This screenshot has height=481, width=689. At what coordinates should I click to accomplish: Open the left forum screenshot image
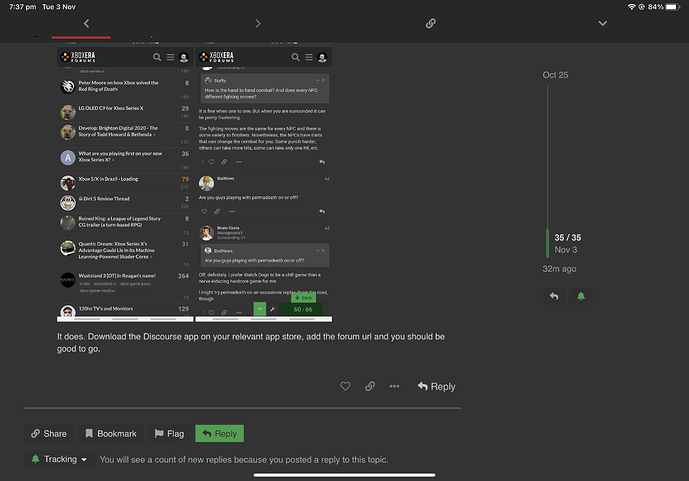click(125, 182)
